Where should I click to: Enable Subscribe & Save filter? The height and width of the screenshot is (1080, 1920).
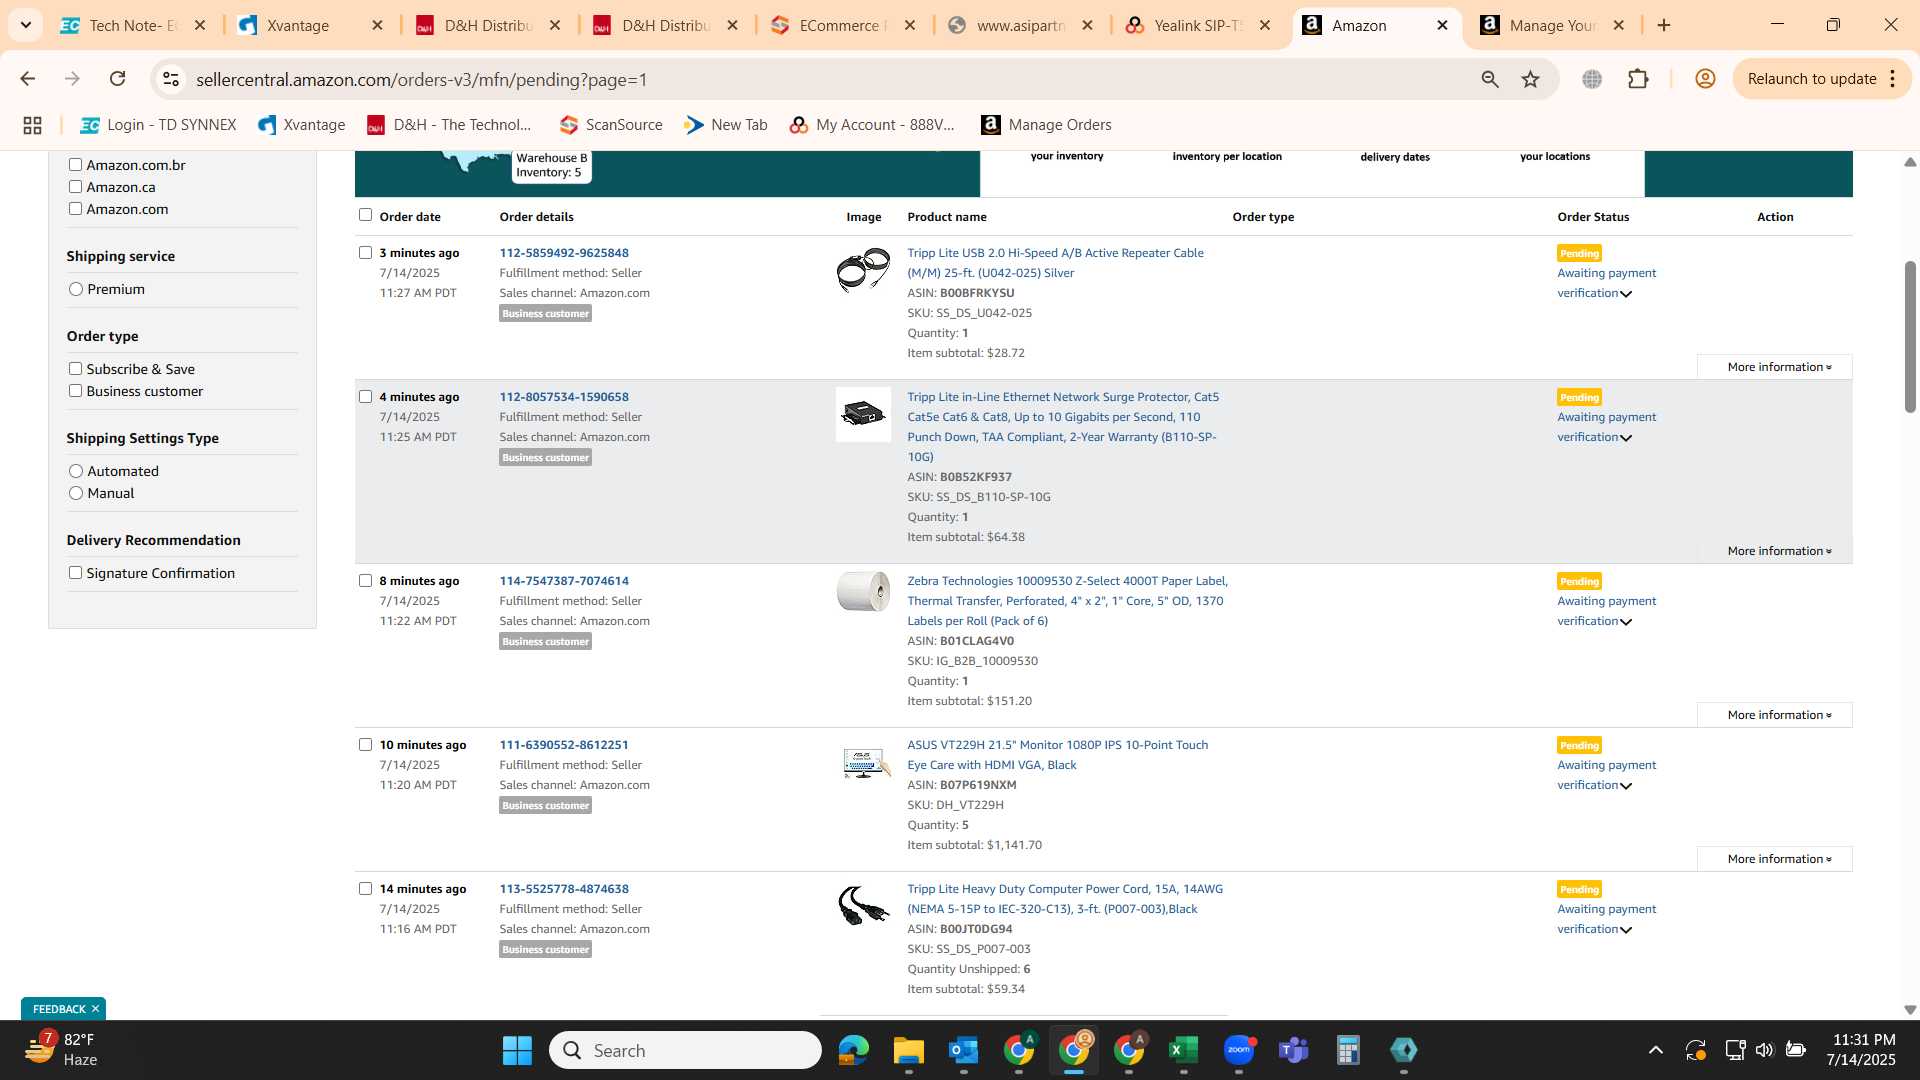(x=75, y=369)
